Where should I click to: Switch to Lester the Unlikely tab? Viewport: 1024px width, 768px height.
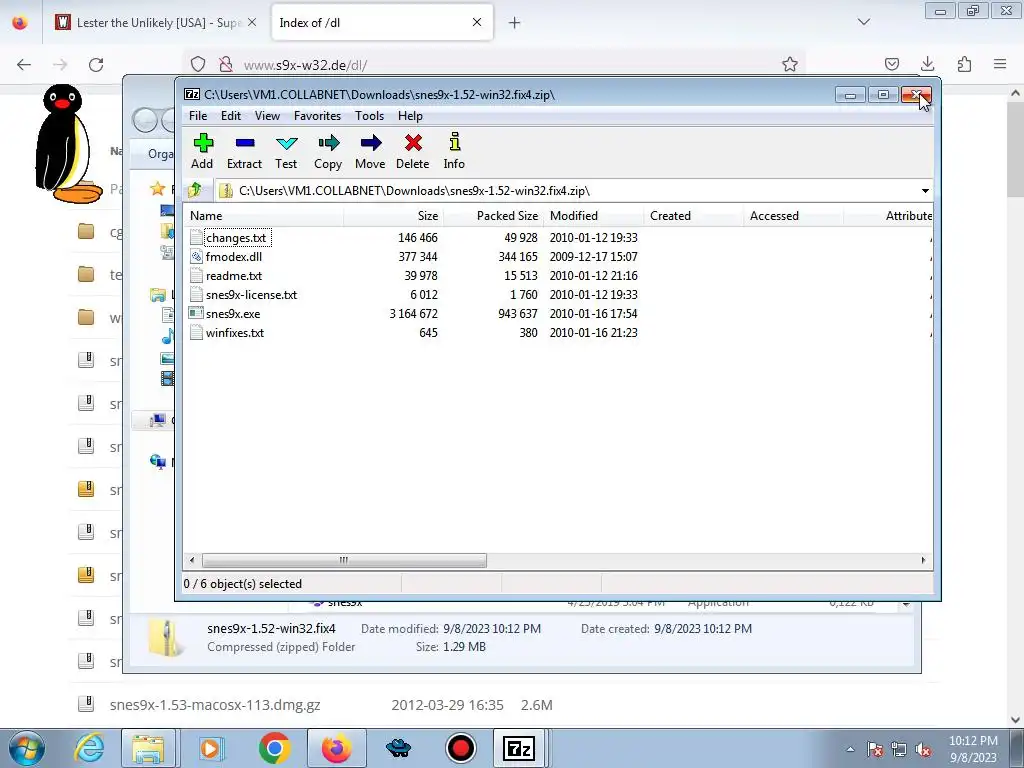pyautogui.click(x=155, y=23)
